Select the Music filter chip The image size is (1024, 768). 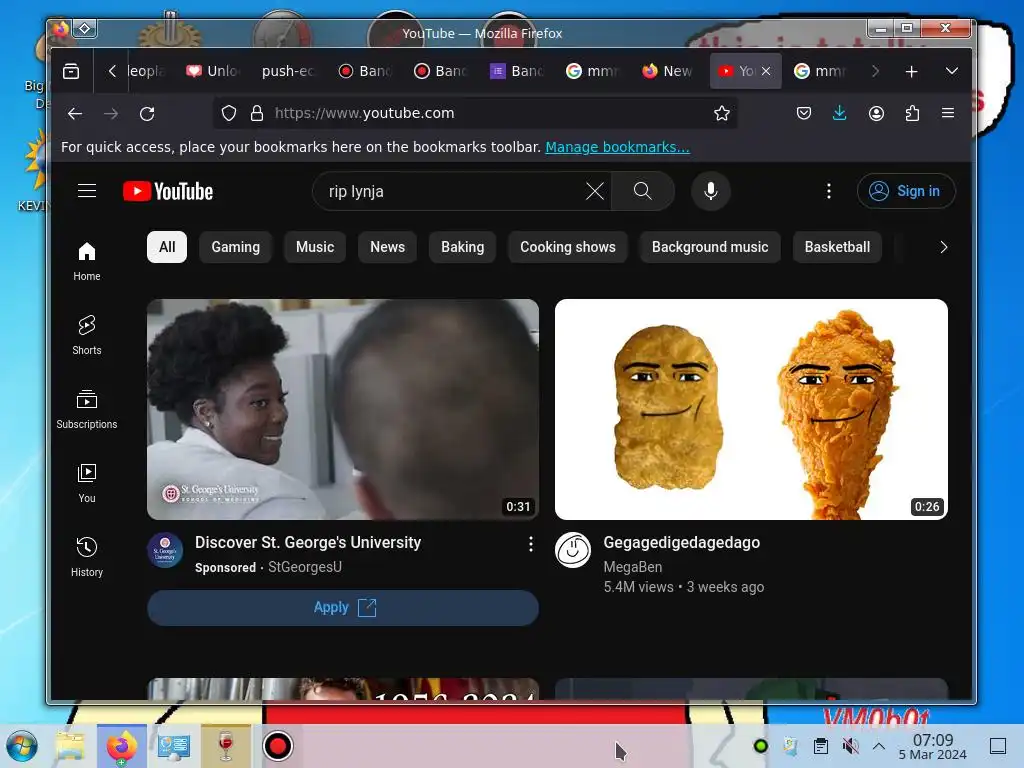coord(315,247)
